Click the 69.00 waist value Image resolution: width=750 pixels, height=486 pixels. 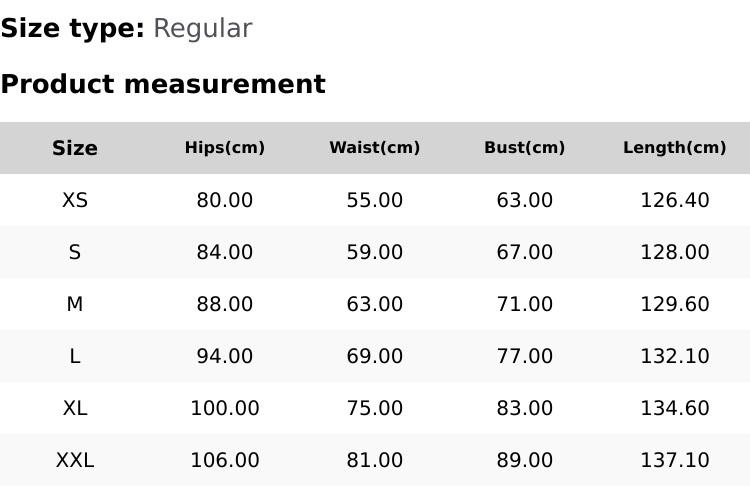tap(375, 356)
